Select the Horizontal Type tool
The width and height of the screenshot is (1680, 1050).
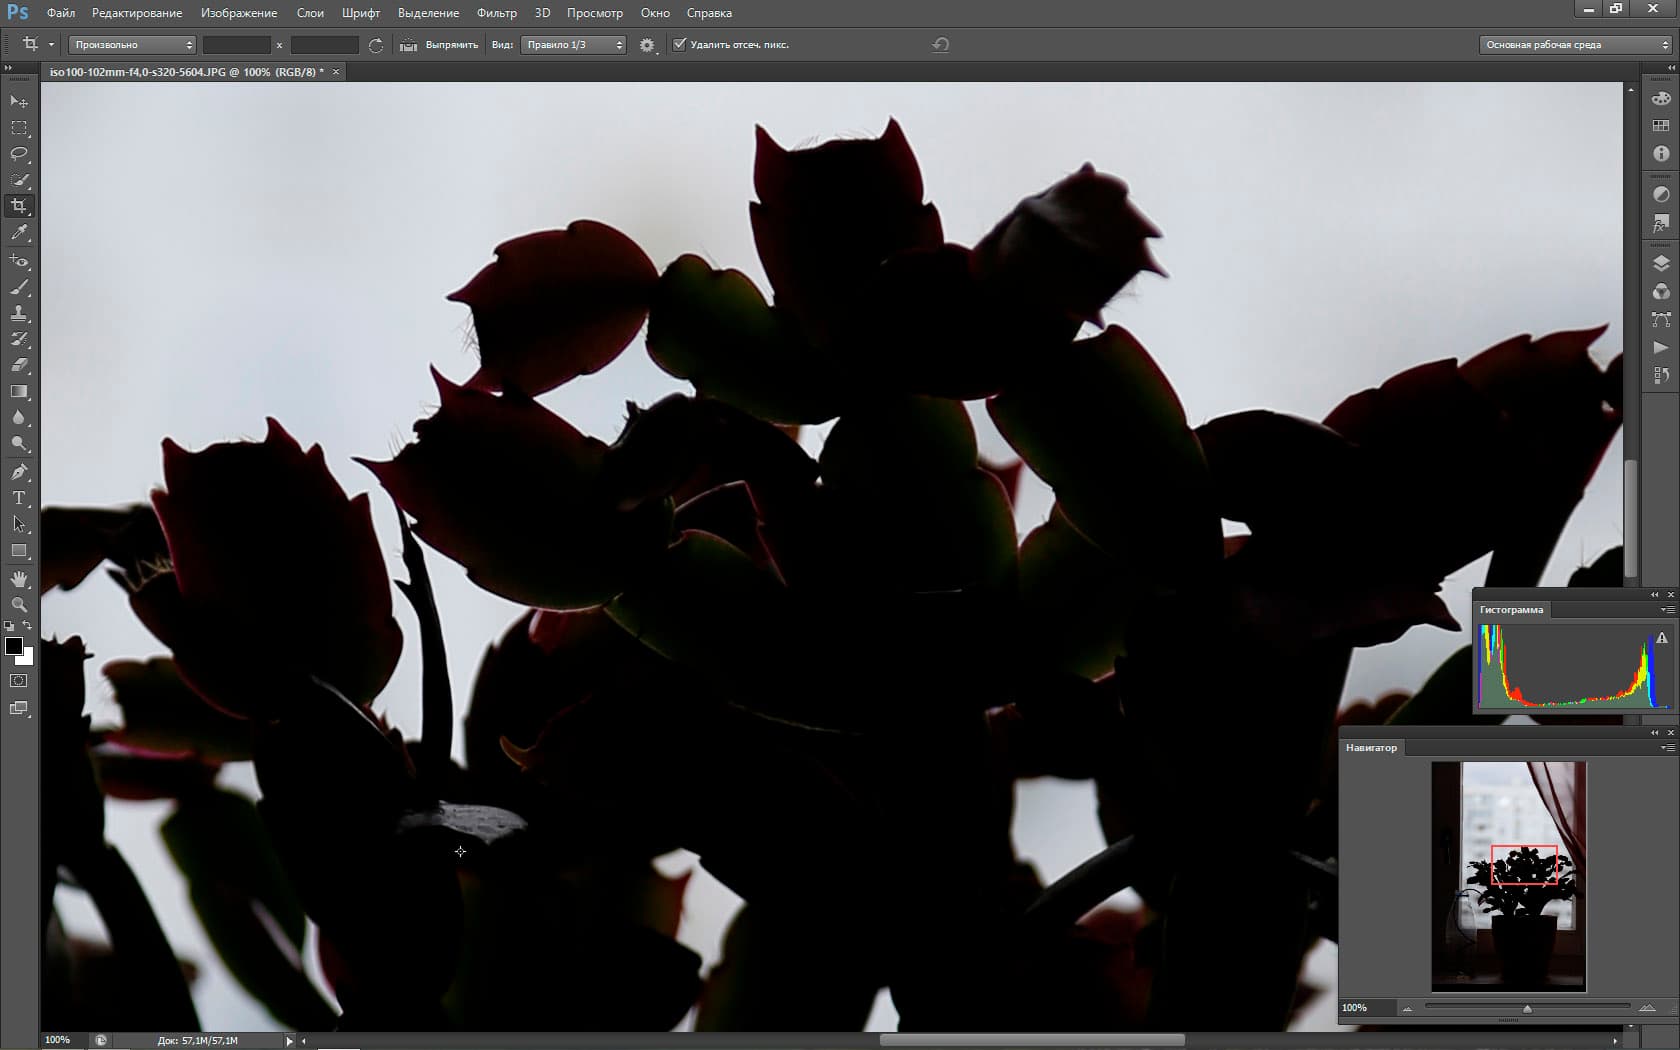coord(19,498)
